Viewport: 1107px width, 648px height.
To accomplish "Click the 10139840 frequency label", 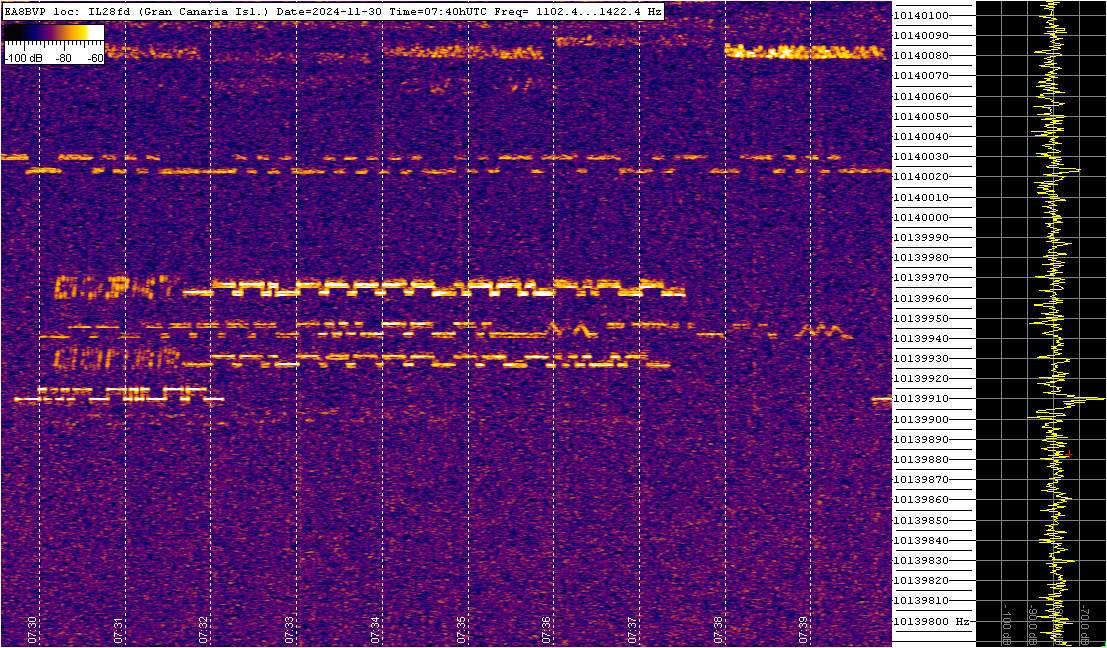I will click(921, 540).
